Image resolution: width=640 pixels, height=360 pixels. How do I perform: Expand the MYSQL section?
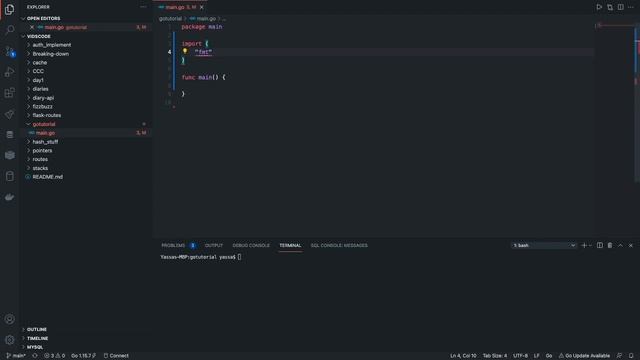[x=35, y=347]
